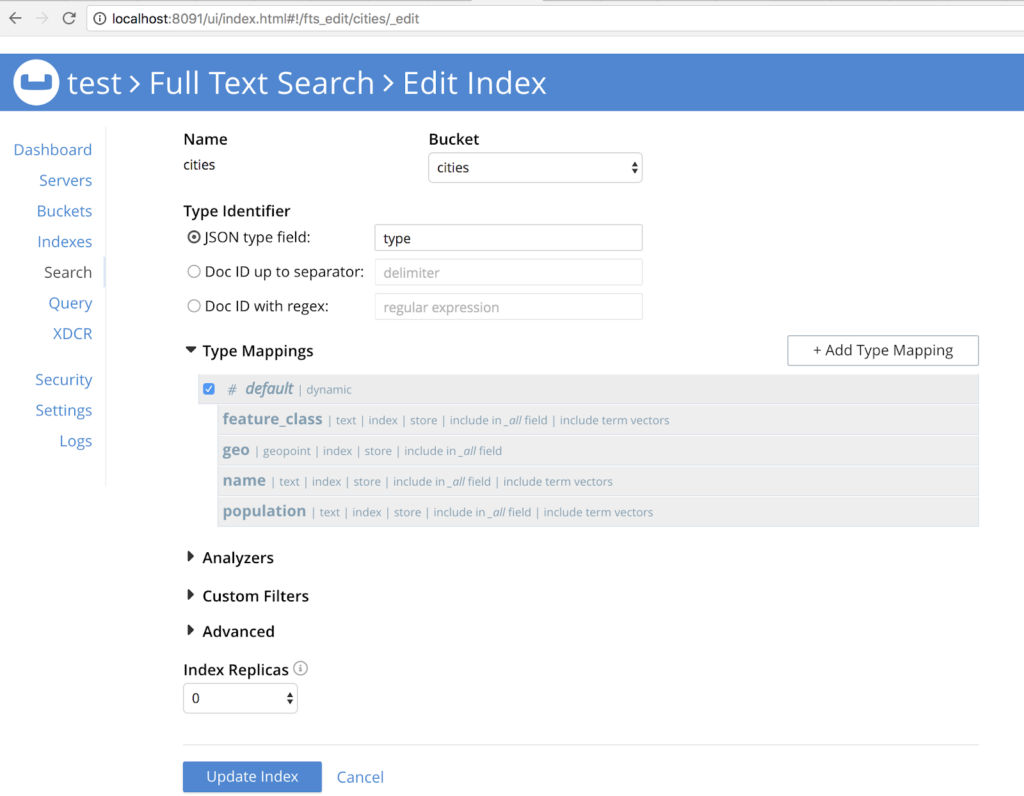Screen dimensions: 1024x796
Task: Open the Bucket dropdown
Action: [535, 168]
